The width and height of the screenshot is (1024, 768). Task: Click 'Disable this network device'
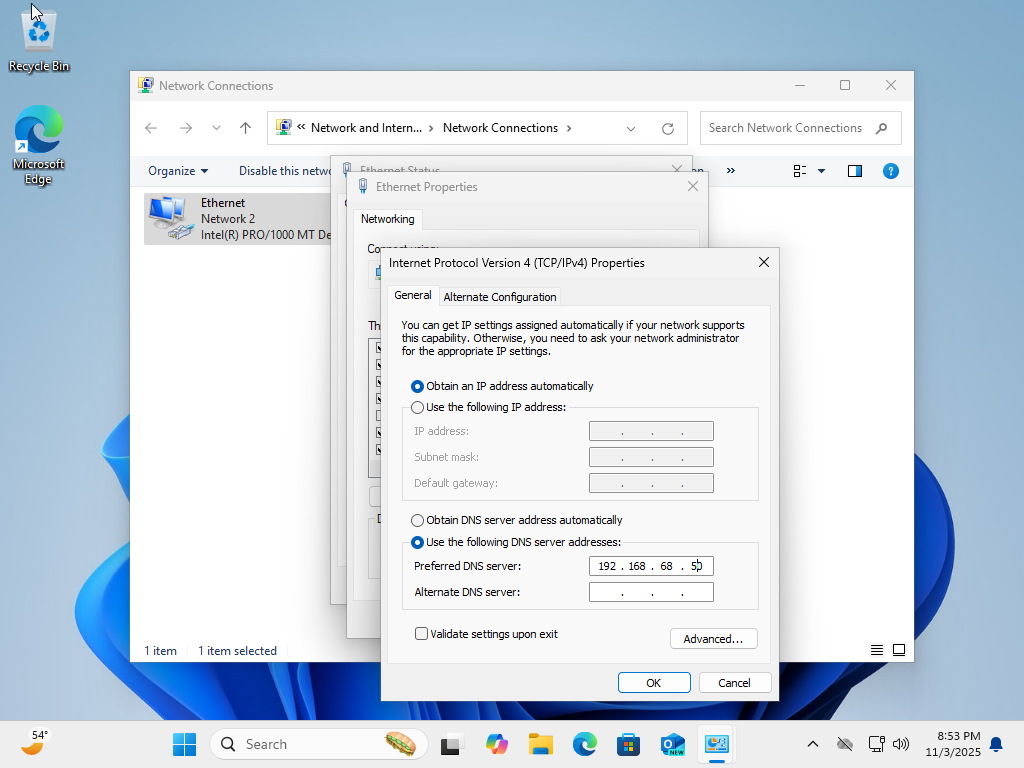coord(285,170)
